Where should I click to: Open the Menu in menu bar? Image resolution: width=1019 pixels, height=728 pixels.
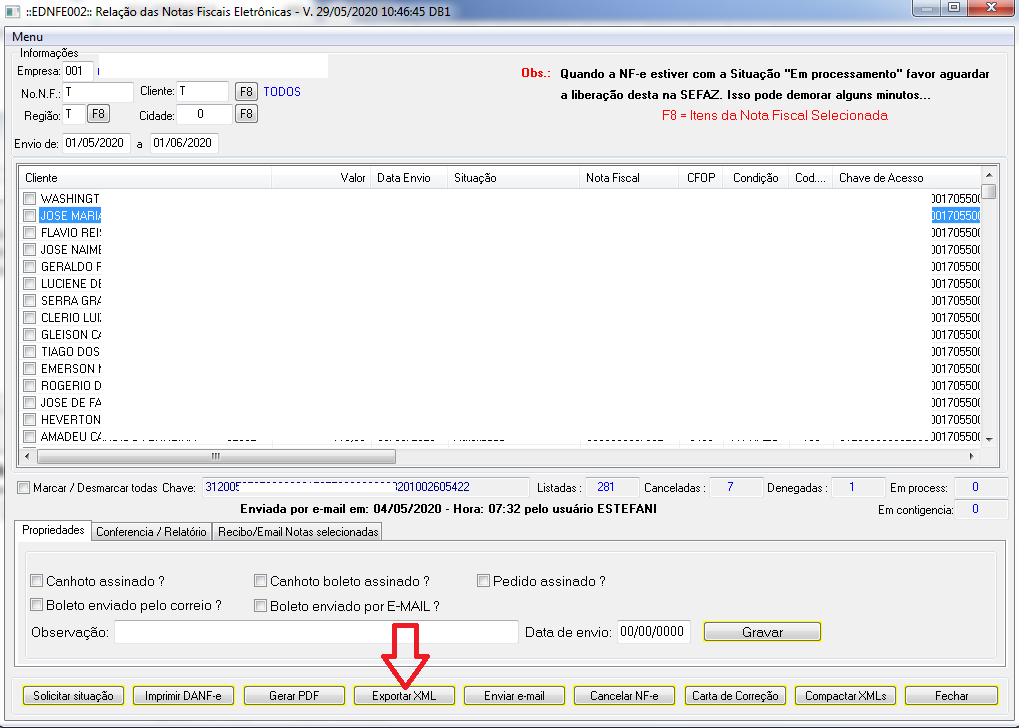point(27,37)
